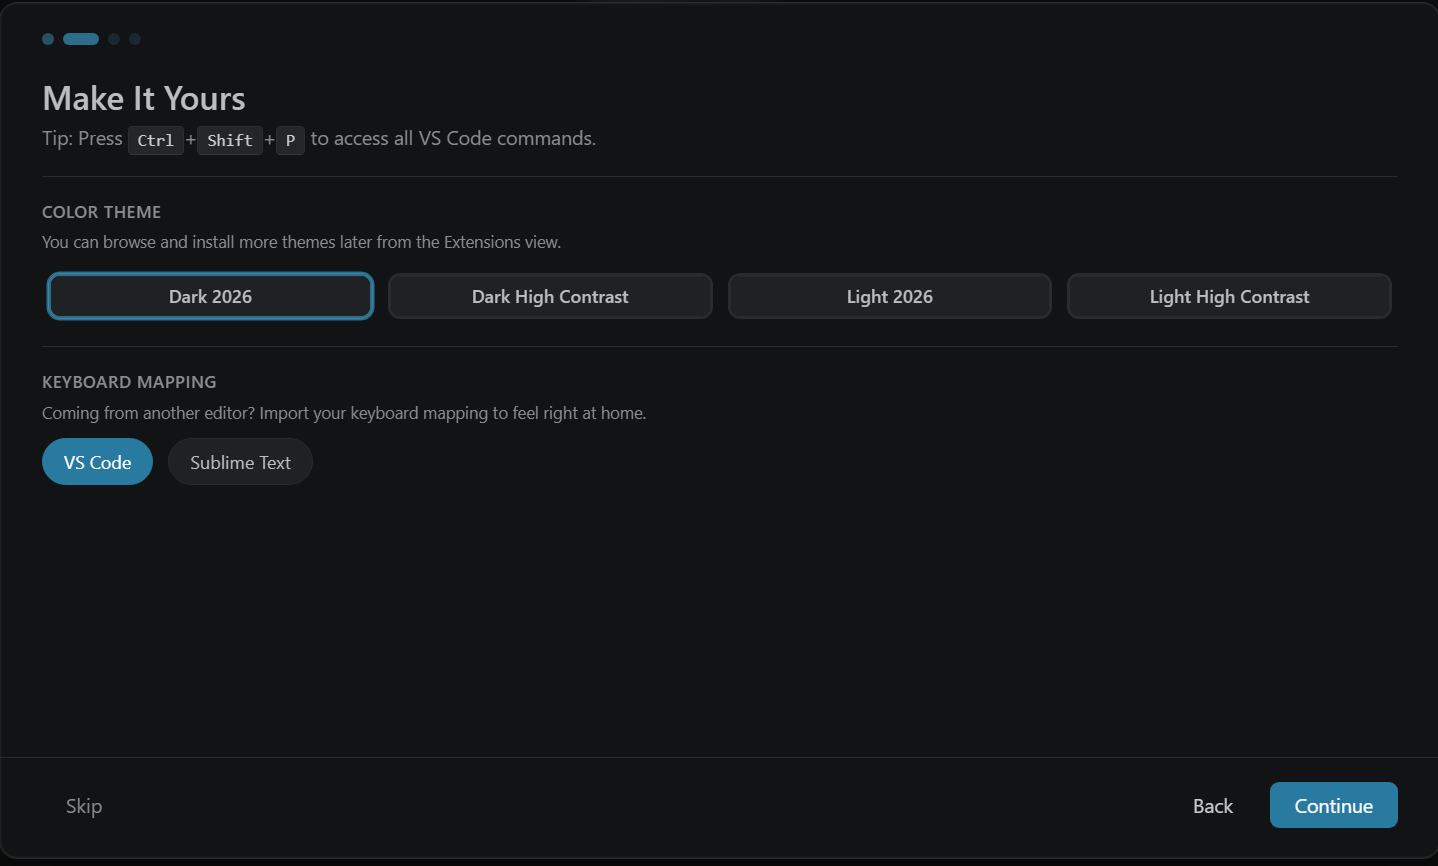Image resolution: width=1438 pixels, height=866 pixels.
Task: Click the fourth step indicator dot
Action: pos(135,38)
